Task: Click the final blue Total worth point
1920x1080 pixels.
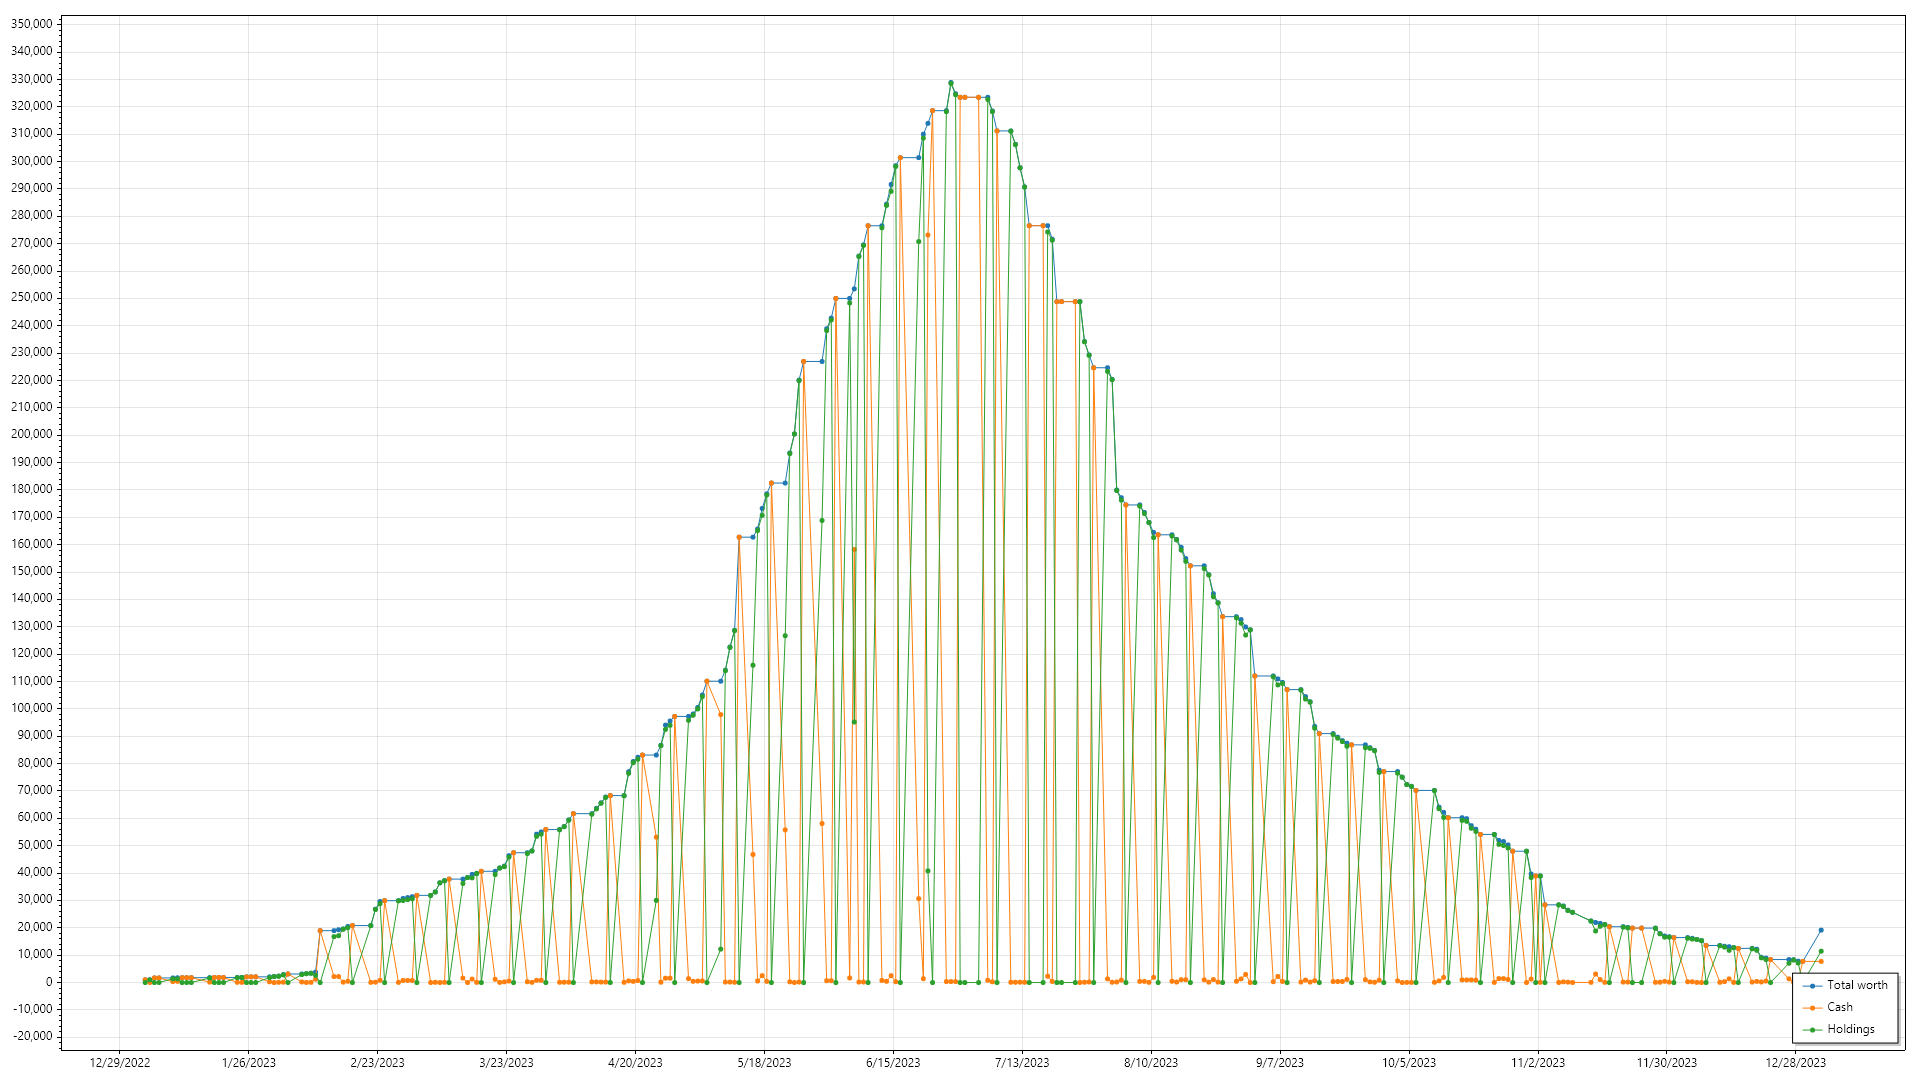Action: click(x=1821, y=930)
